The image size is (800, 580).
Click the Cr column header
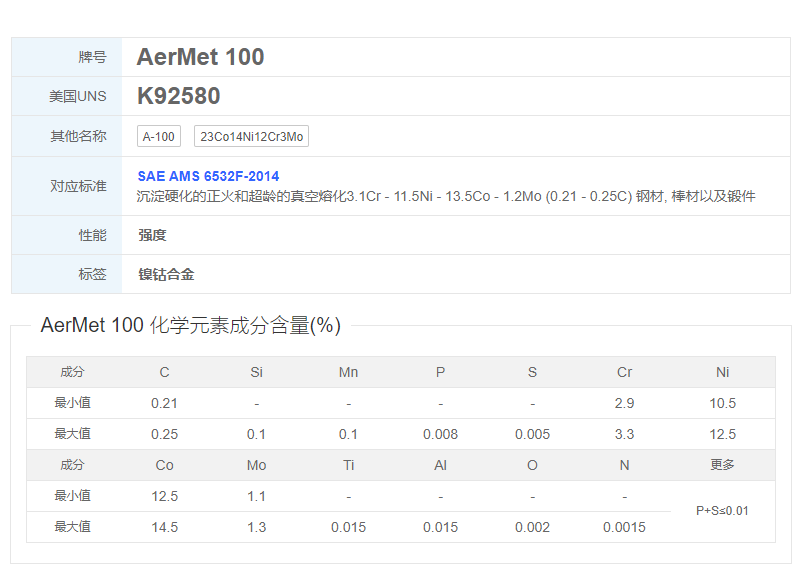pos(624,372)
